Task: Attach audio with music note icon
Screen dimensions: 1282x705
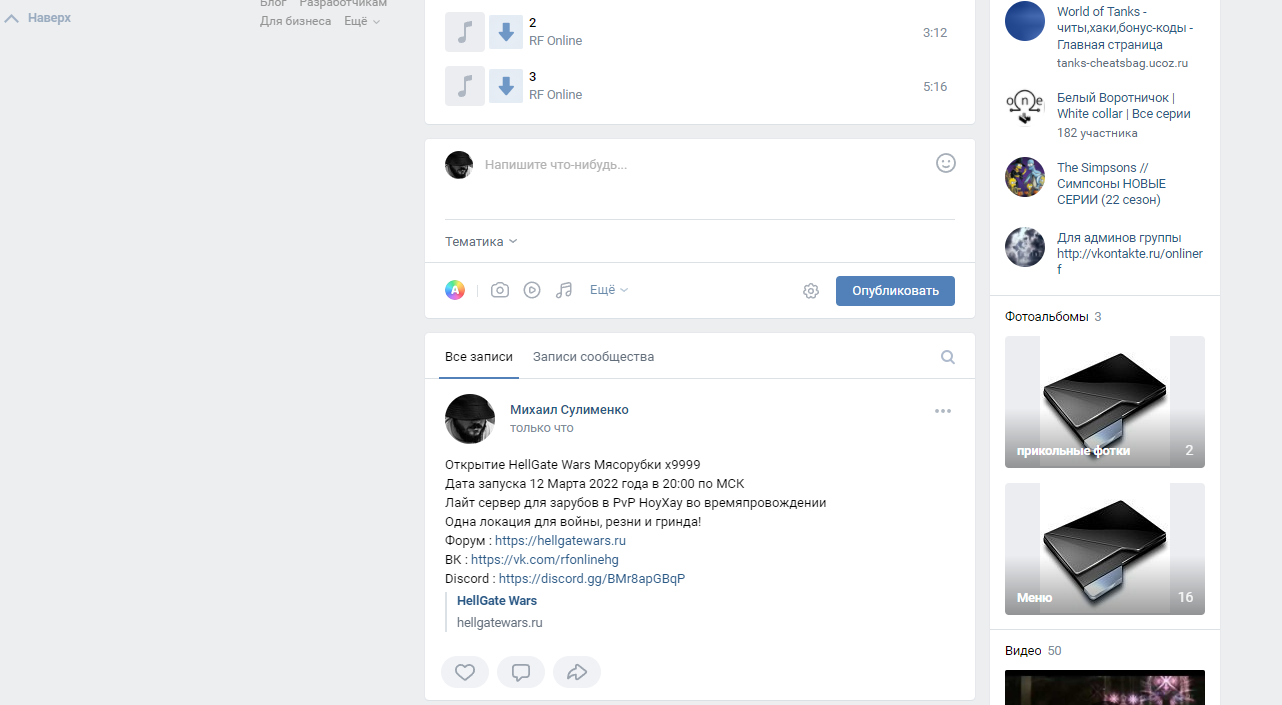Action: [x=564, y=290]
